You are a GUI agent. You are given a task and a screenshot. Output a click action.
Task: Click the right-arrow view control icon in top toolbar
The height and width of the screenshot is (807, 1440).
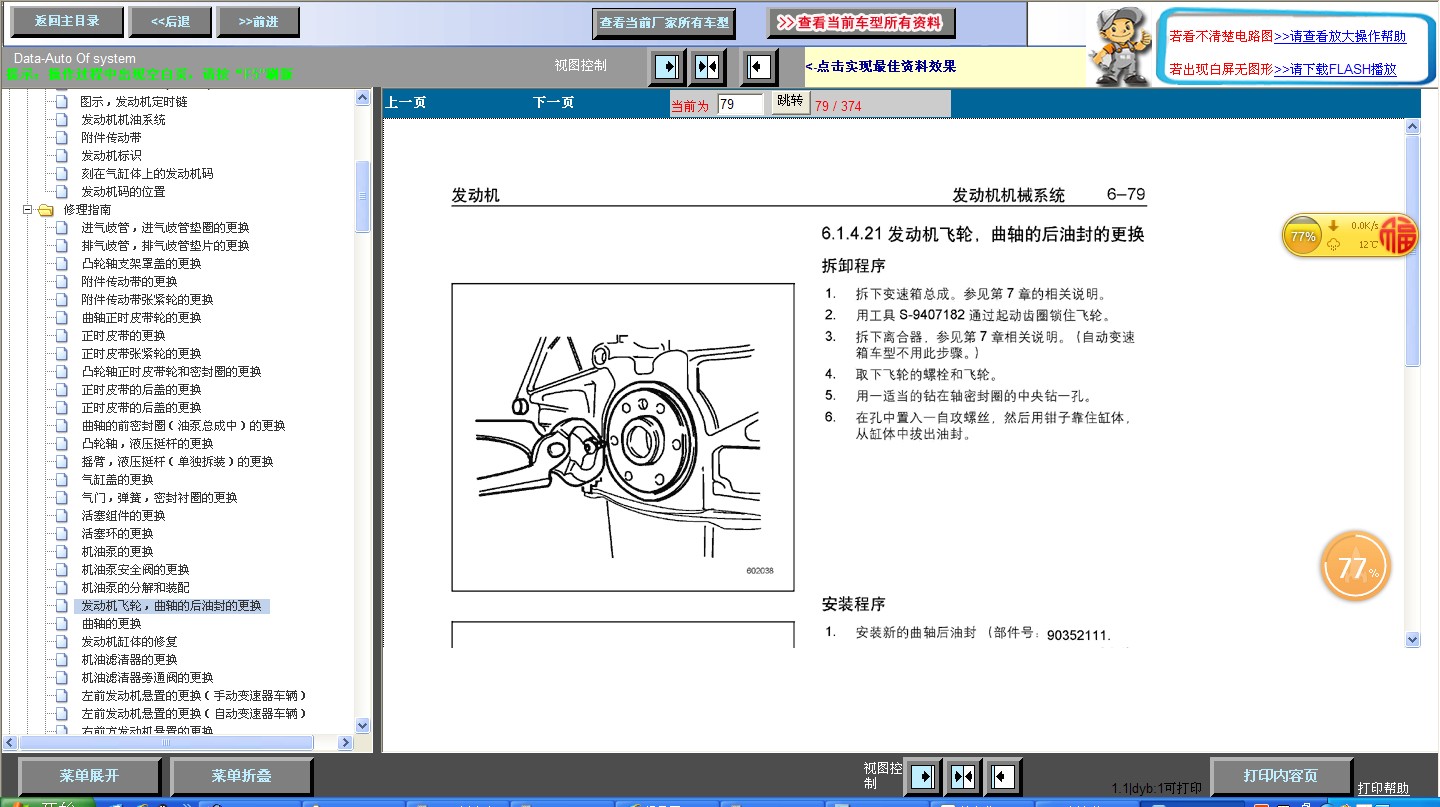tap(666, 67)
